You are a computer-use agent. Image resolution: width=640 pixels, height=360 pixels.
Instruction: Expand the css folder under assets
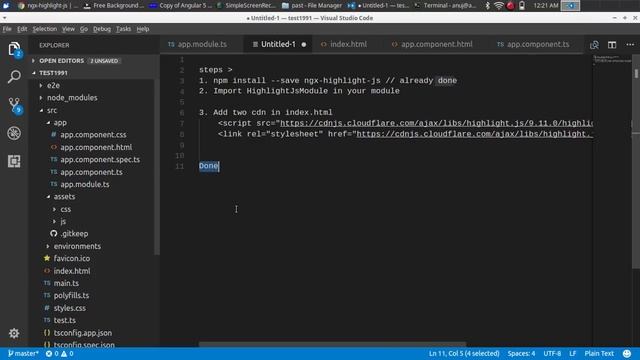click(65, 209)
